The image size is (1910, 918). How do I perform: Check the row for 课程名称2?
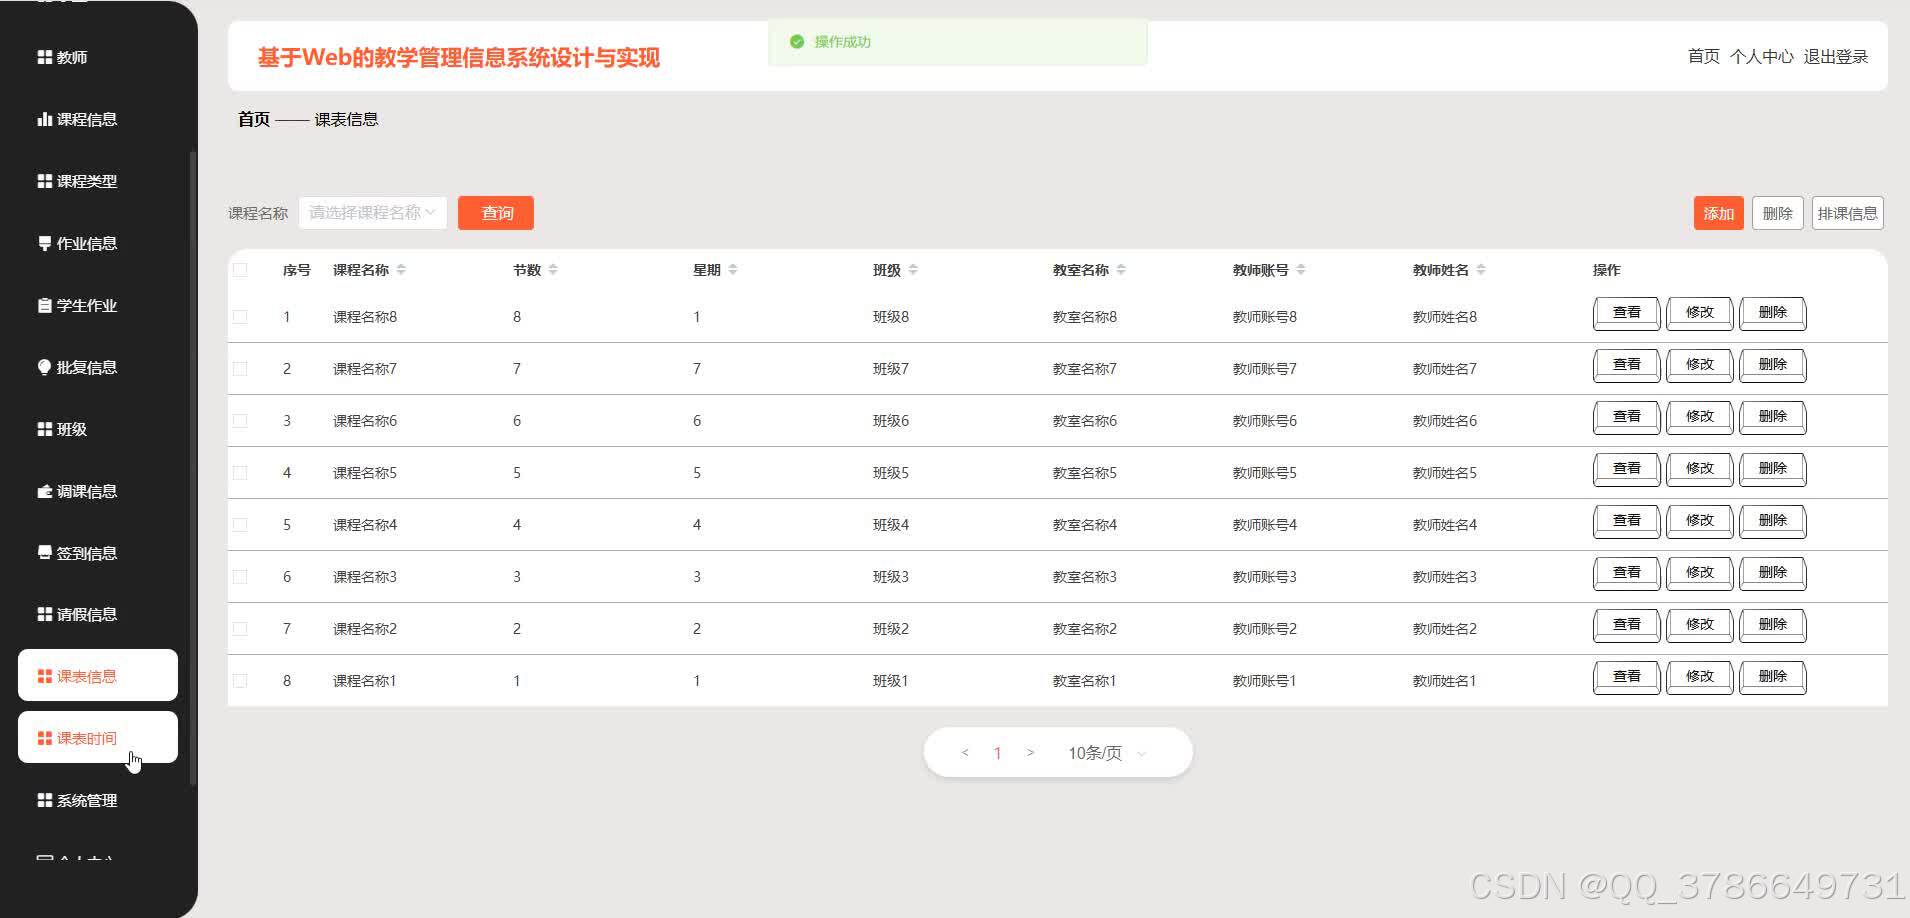click(240, 629)
